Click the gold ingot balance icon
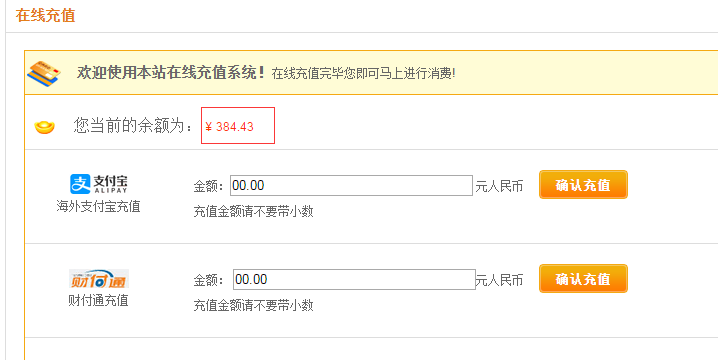The image size is (718, 360). (44, 127)
